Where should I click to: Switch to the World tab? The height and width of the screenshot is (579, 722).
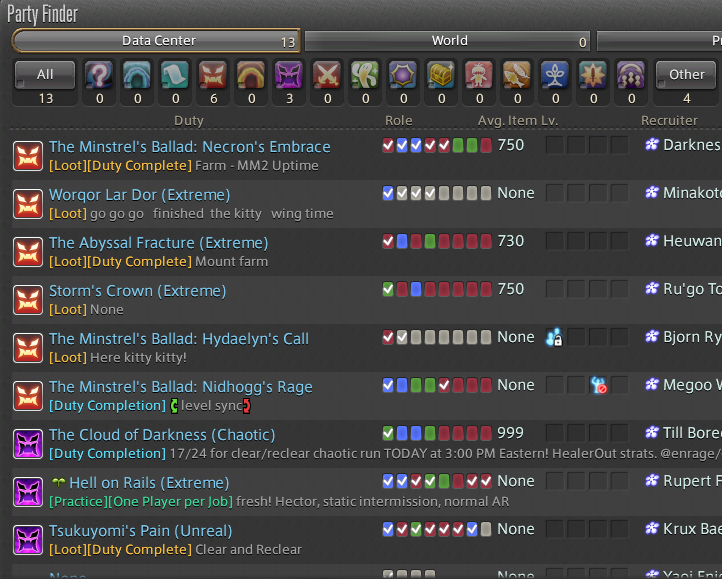tap(448, 41)
